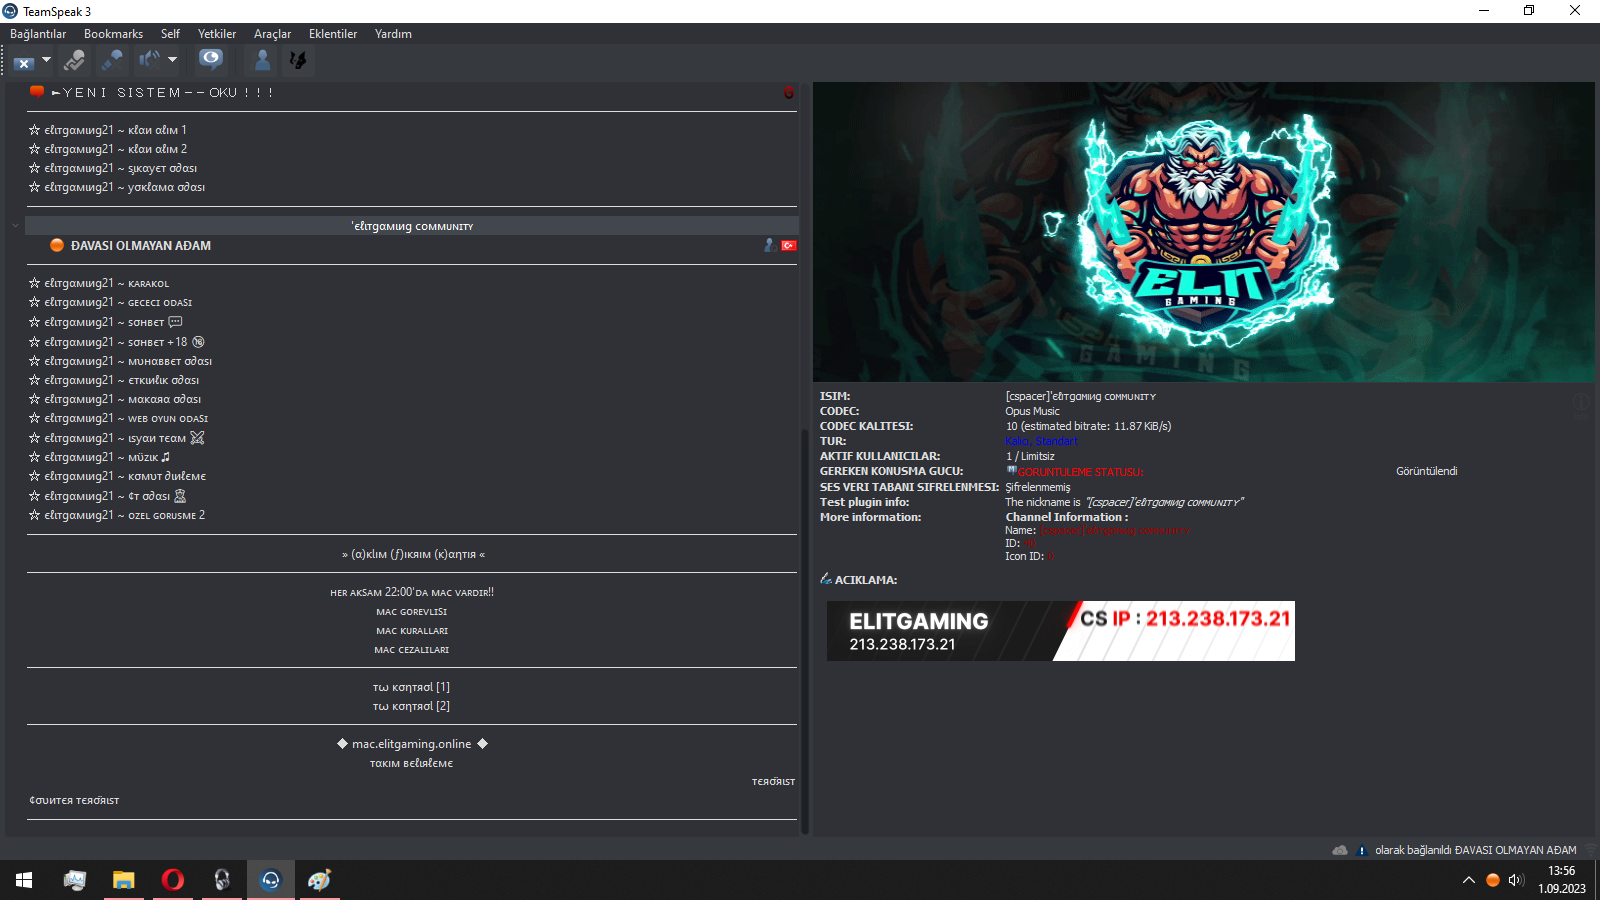Image resolution: width=1600 pixels, height=900 pixels.
Task: Open the Yardım menu
Action: (x=393, y=34)
